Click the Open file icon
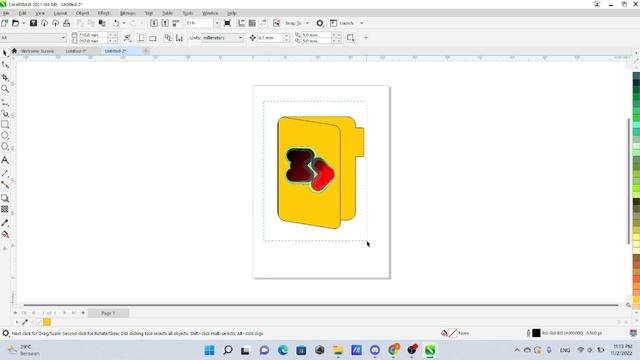Image resolution: width=640 pixels, height=360 pixels. pyautogui.click(x=16, y=23)
